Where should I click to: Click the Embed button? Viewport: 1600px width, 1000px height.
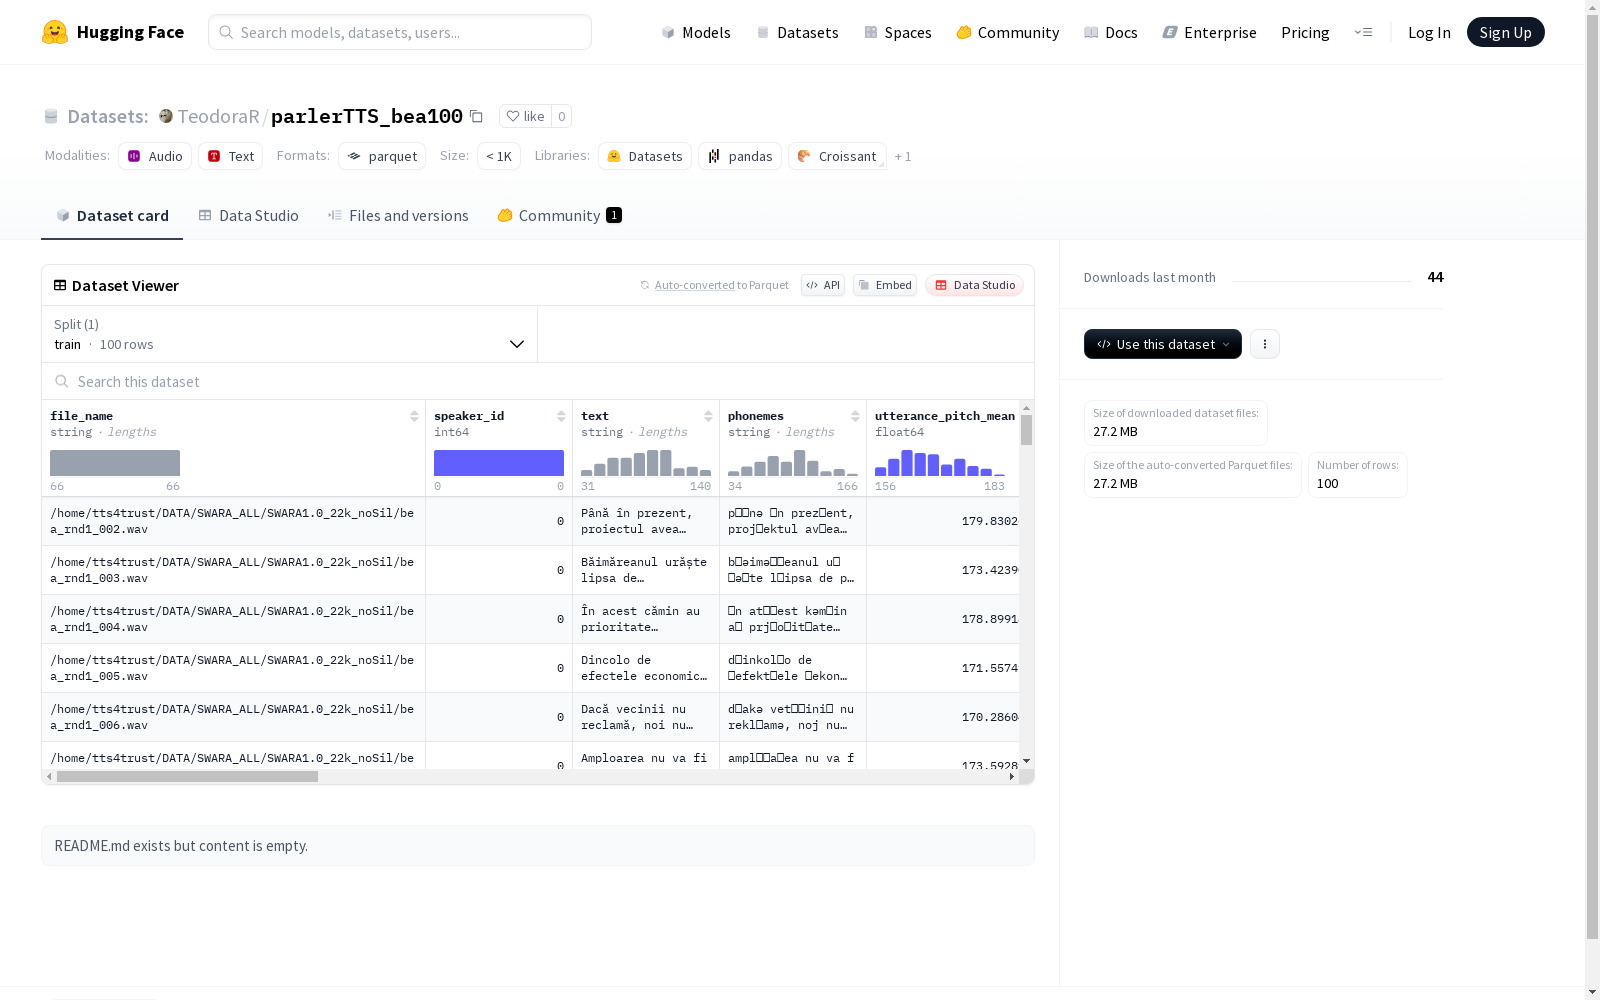pos(885,285)
